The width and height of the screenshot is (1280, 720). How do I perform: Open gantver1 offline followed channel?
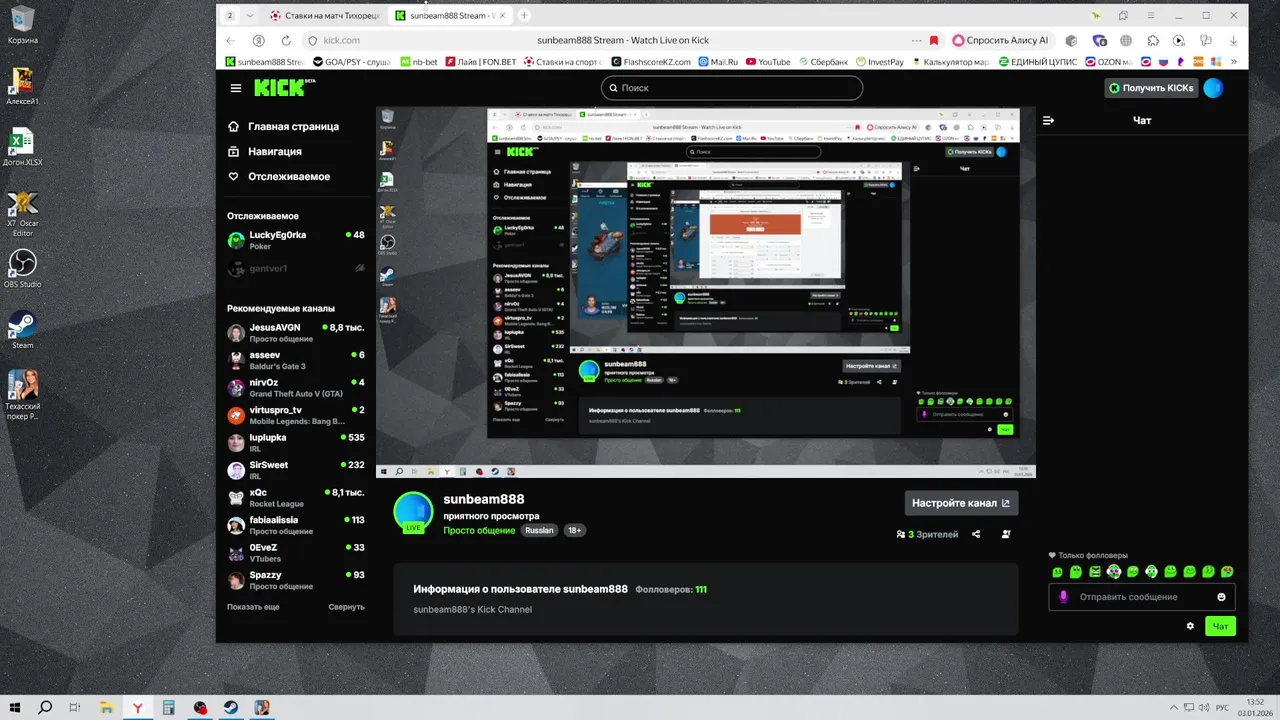tap(296, 268)
